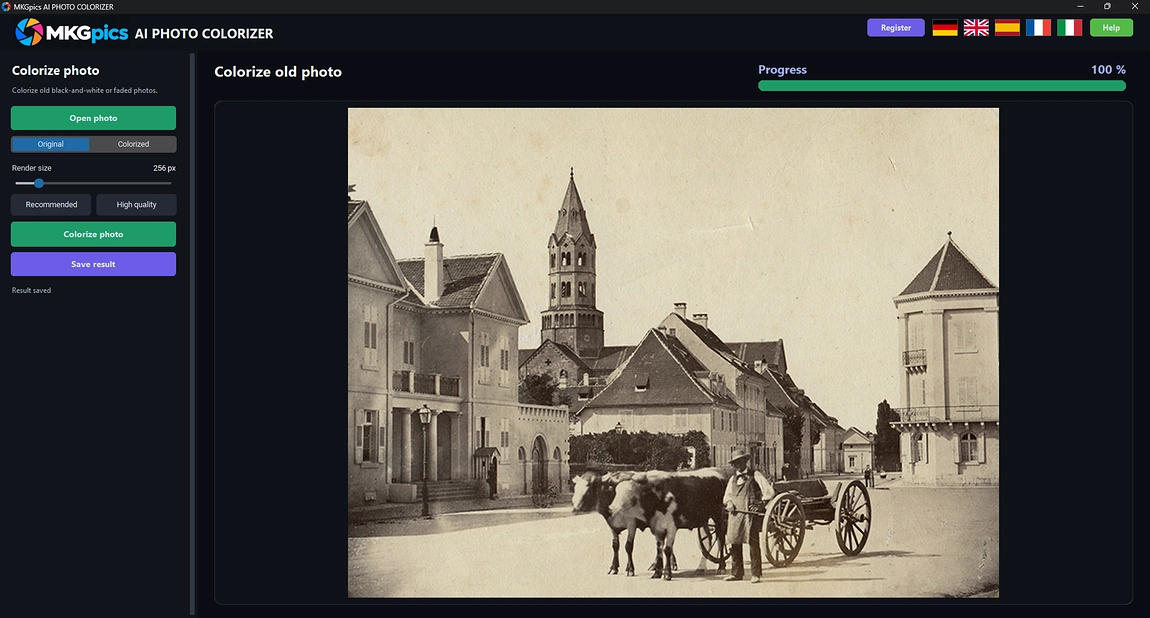
Task: Choose High quality render size
Action: coord(136,205)
